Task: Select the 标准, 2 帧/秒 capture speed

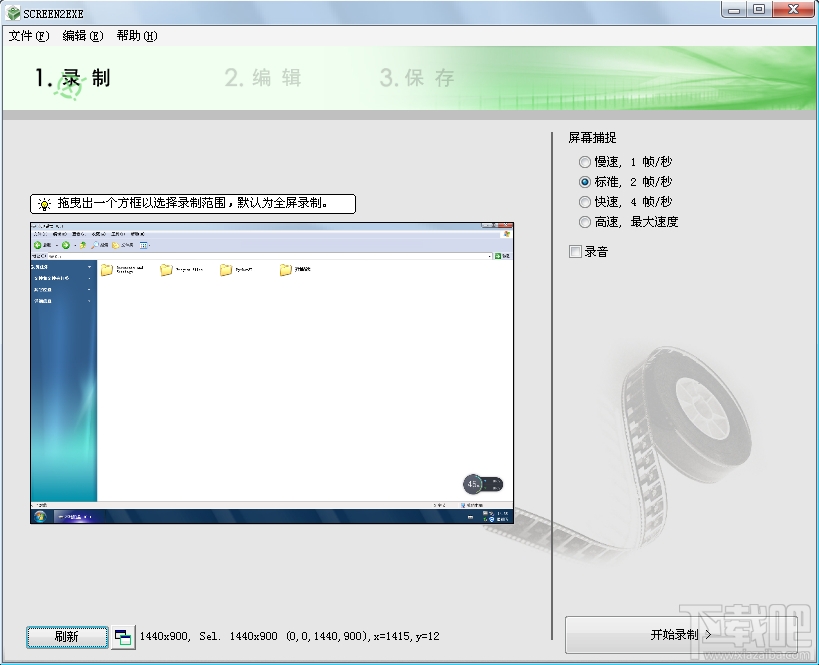Action: pos(584,181)
